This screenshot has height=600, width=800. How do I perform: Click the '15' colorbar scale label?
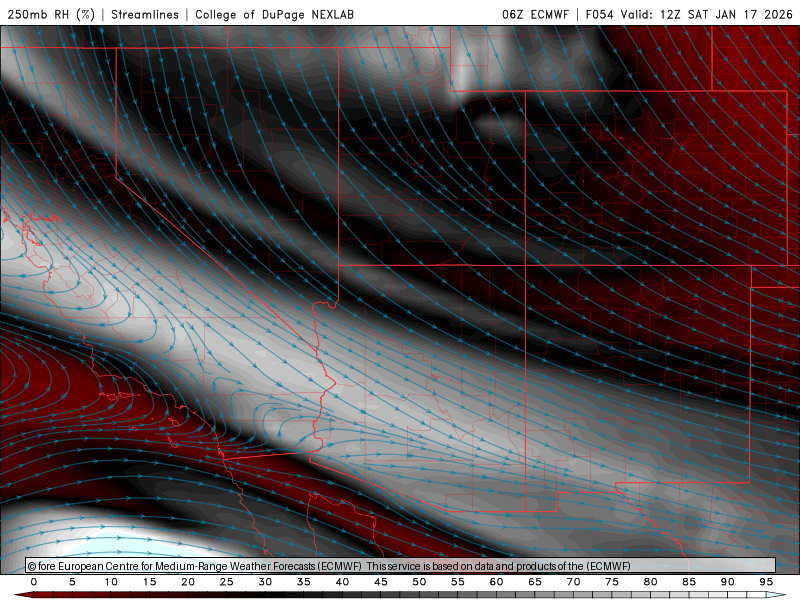pos(149,582)
